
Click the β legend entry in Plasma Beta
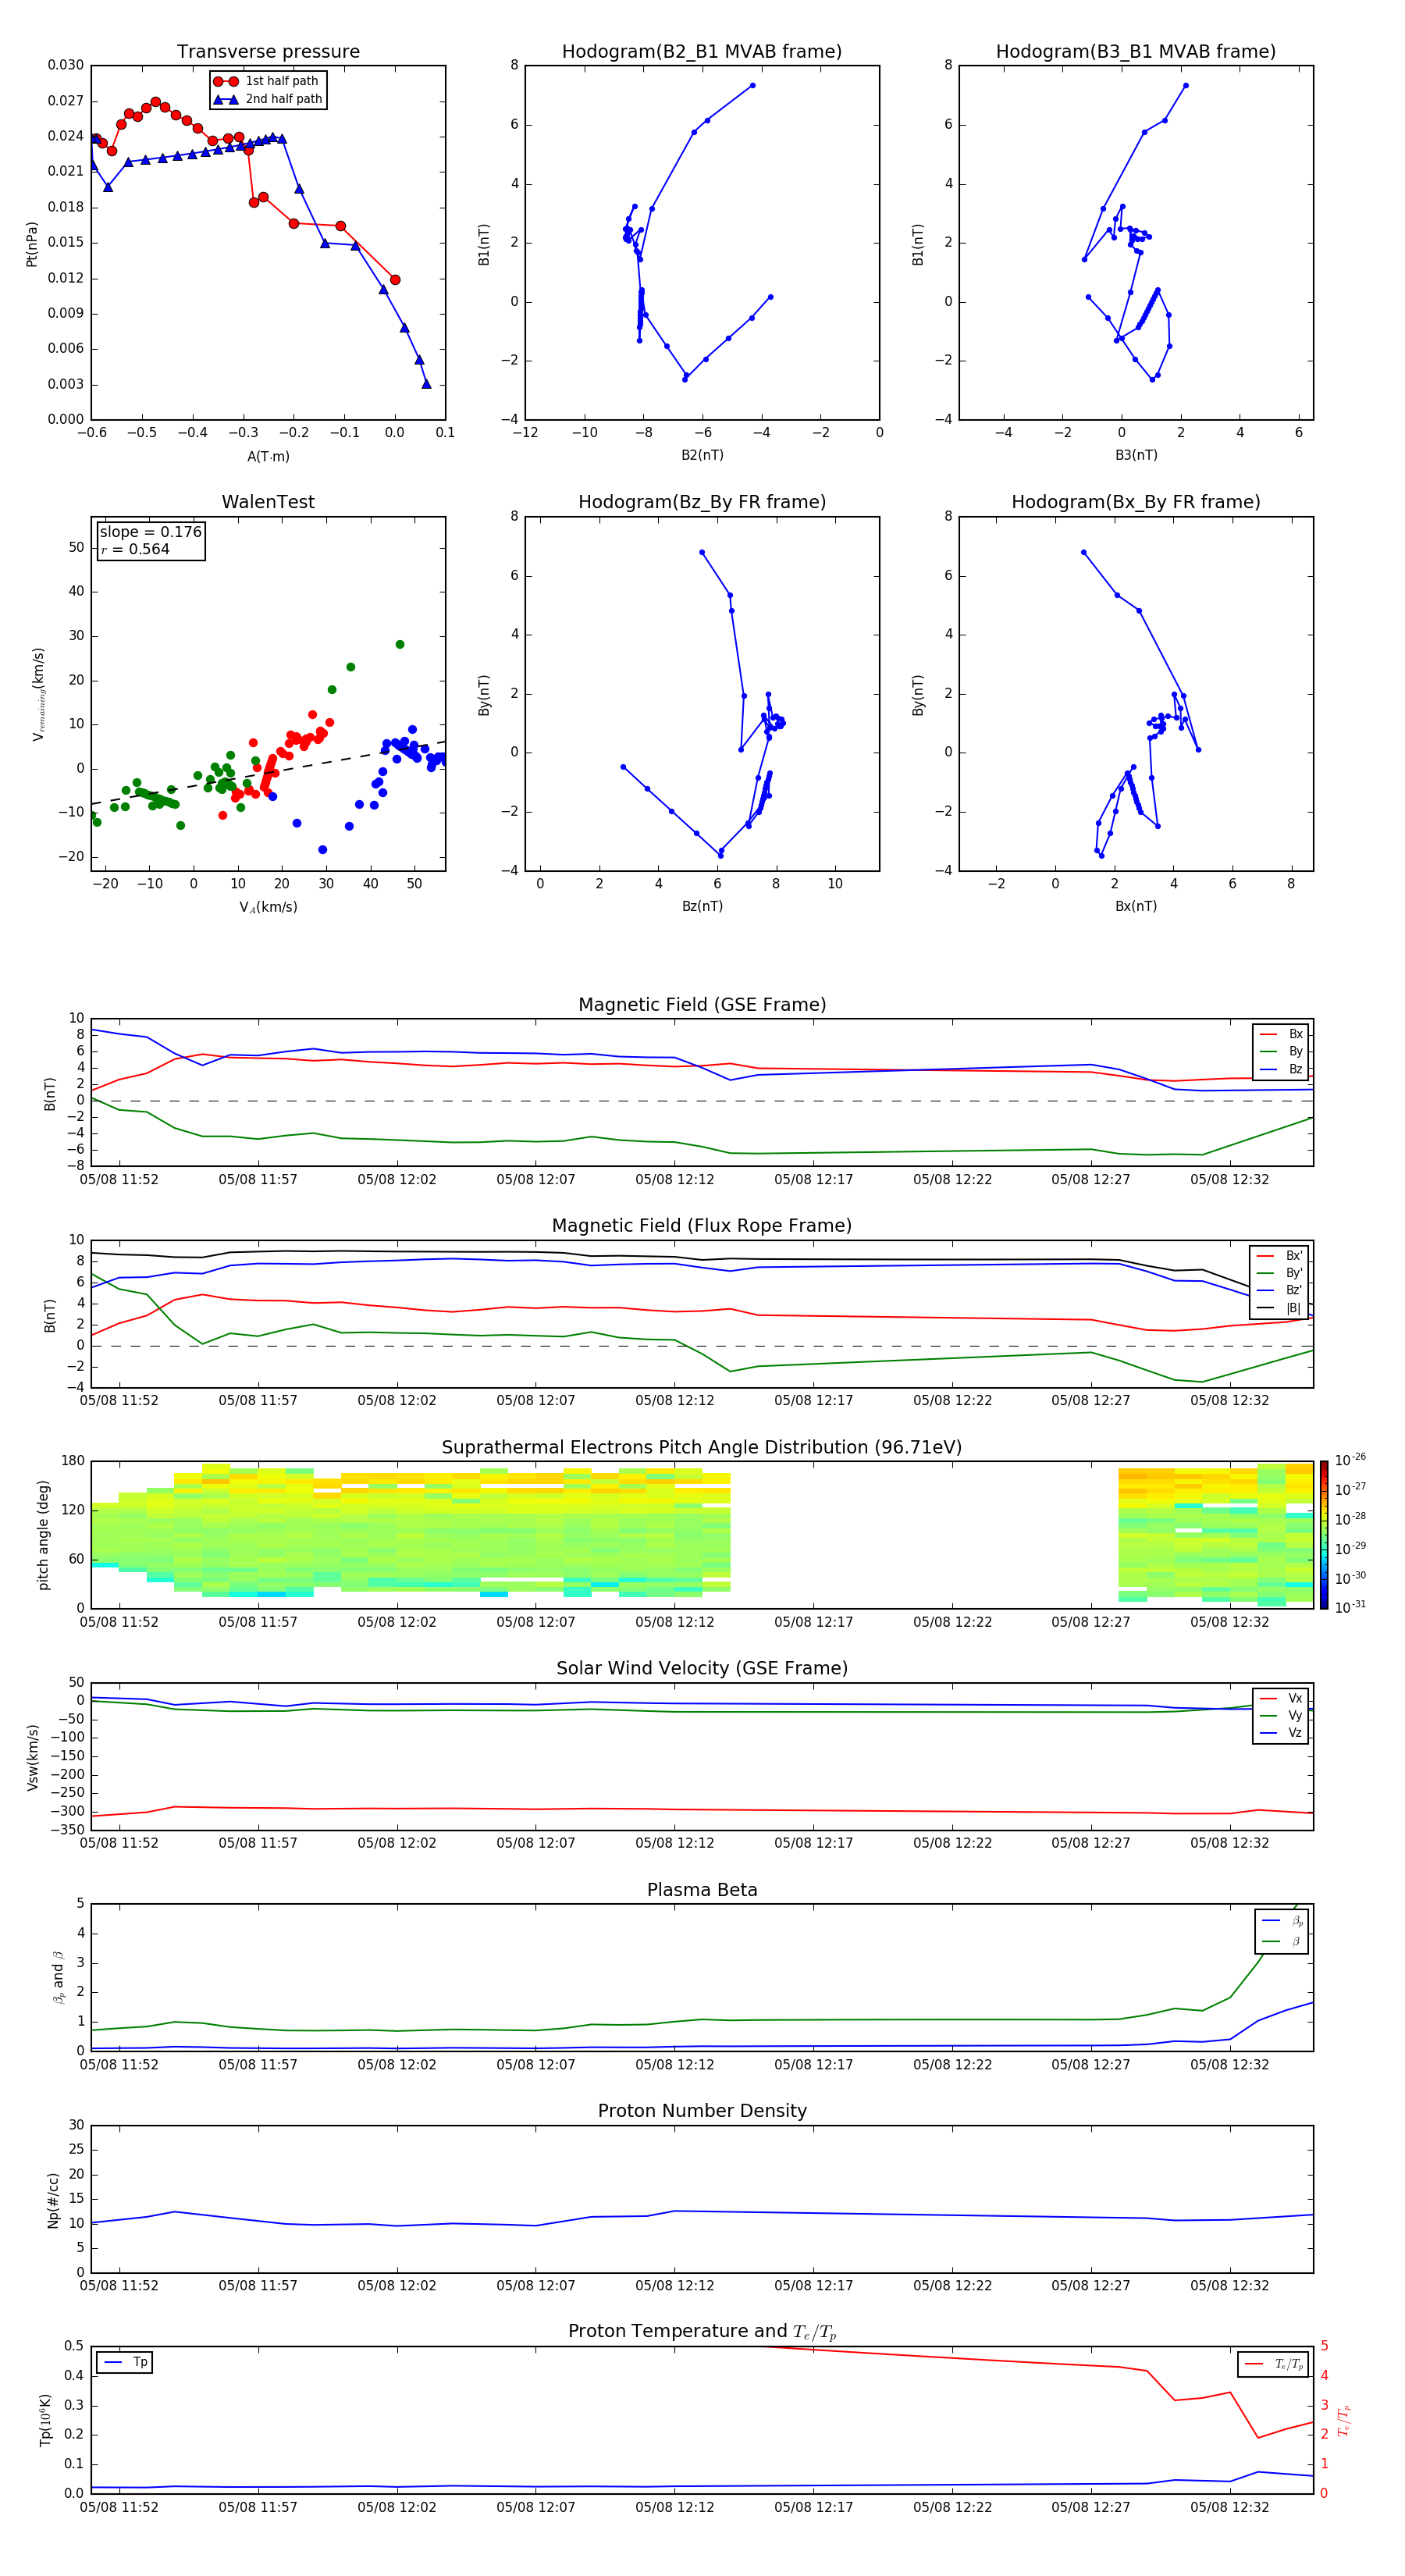[1283, 1941]
